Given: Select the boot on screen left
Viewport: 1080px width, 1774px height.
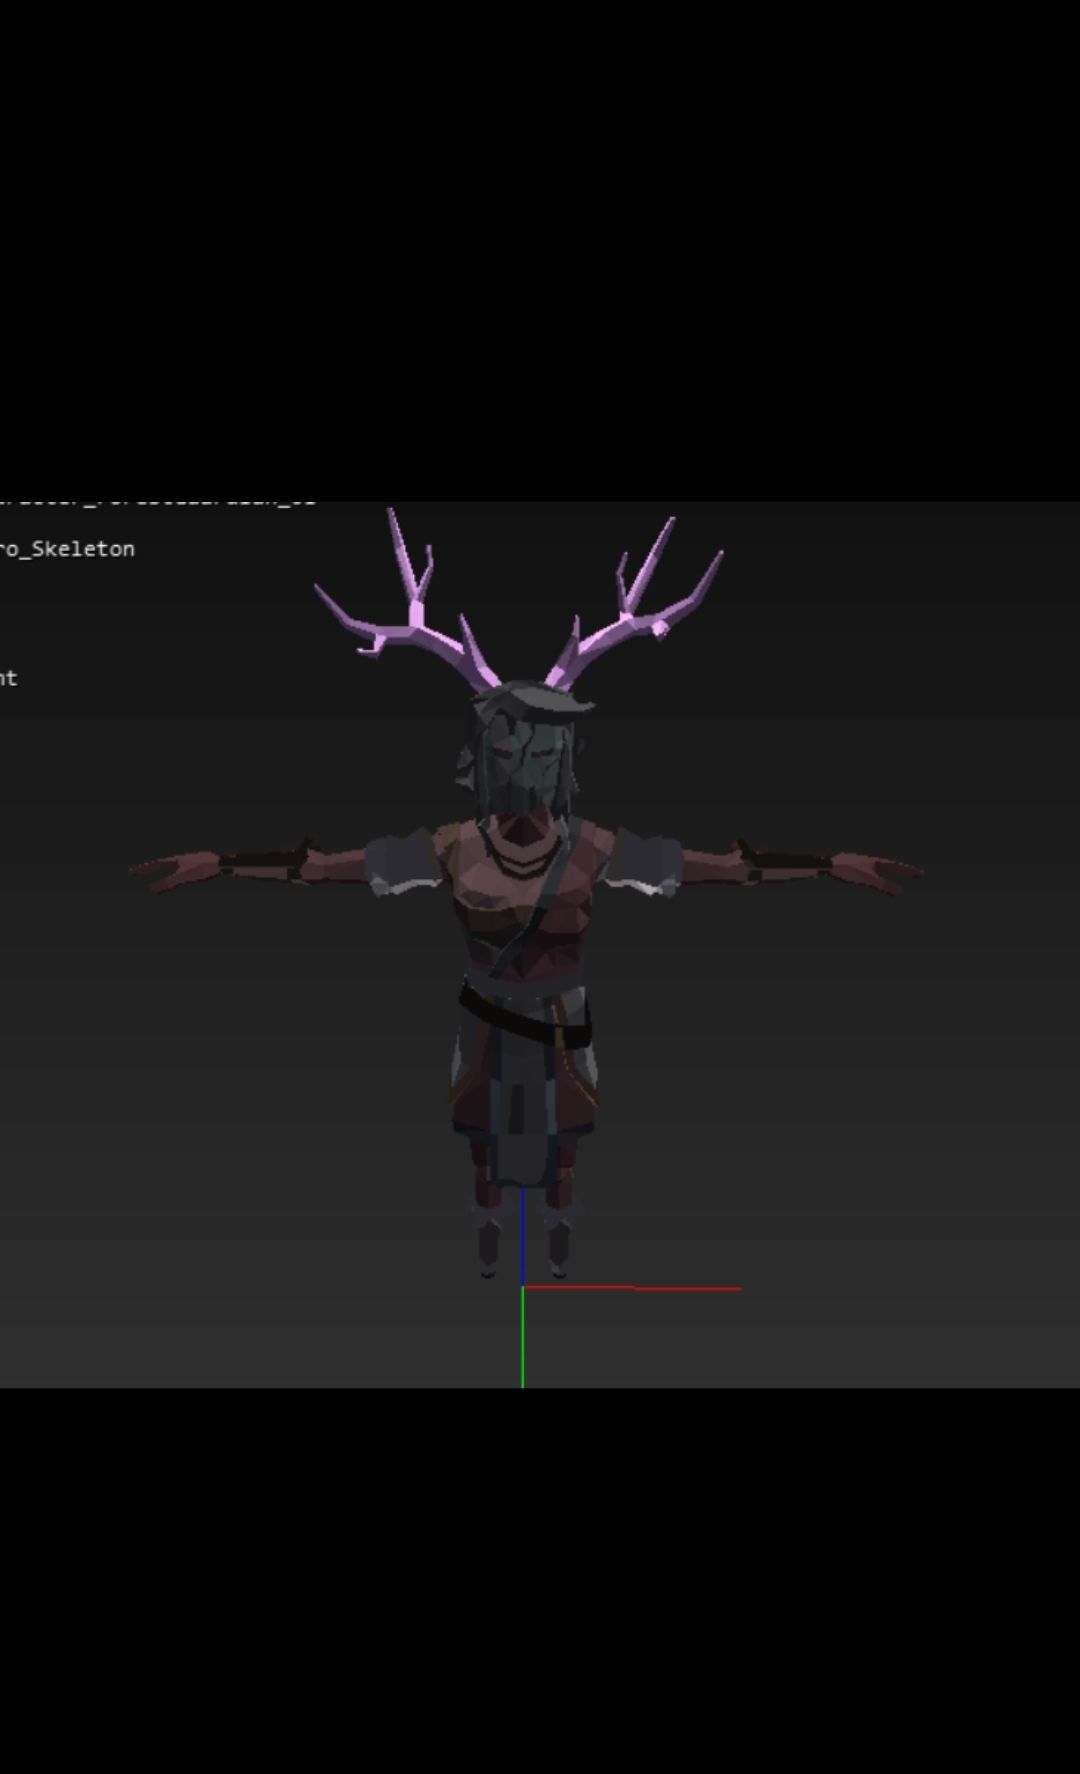Looking at the screenshot, I should click(488, 1245).
